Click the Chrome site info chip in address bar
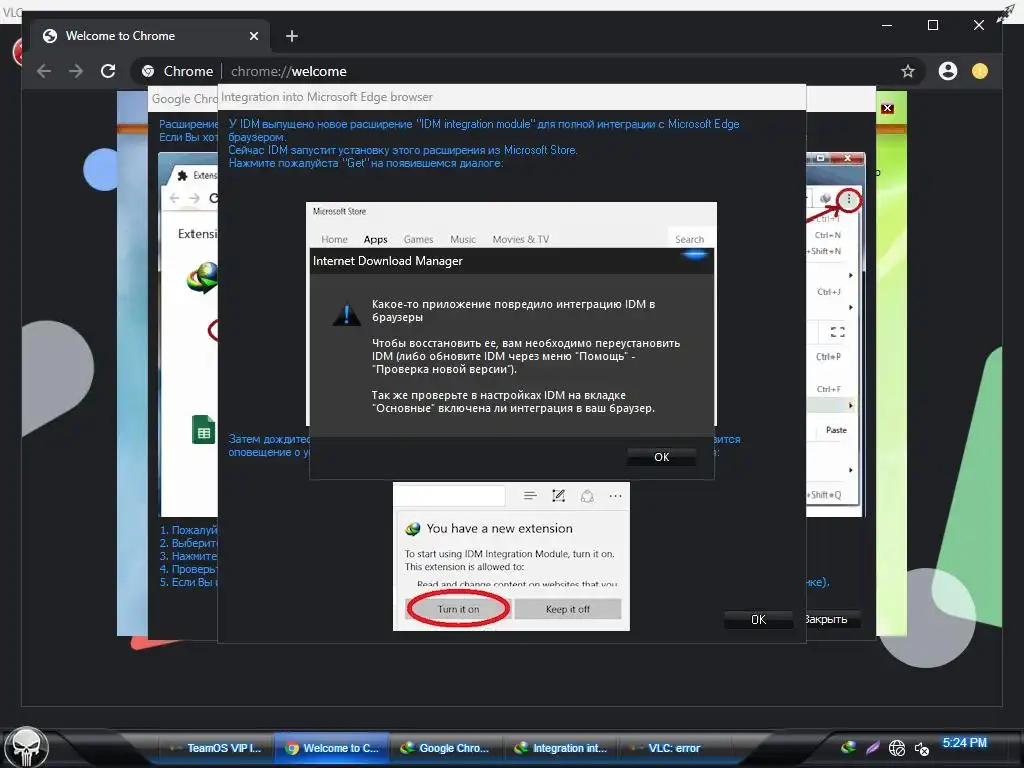Screen dimensions: 1024x768 click(178, 71)
